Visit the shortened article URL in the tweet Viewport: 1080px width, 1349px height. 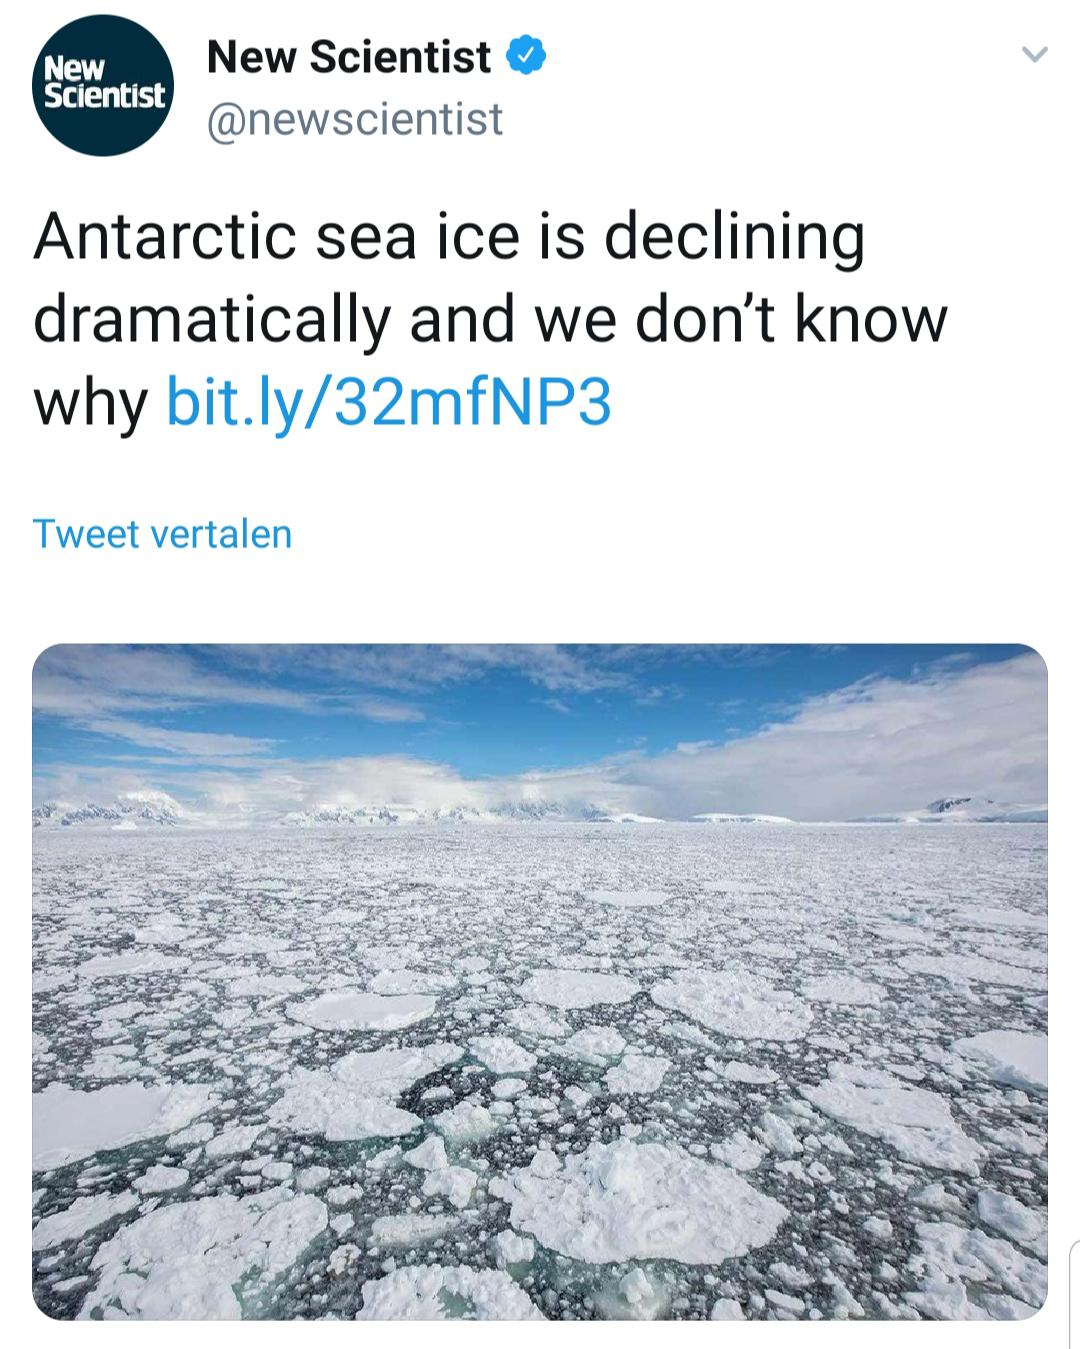388,402
